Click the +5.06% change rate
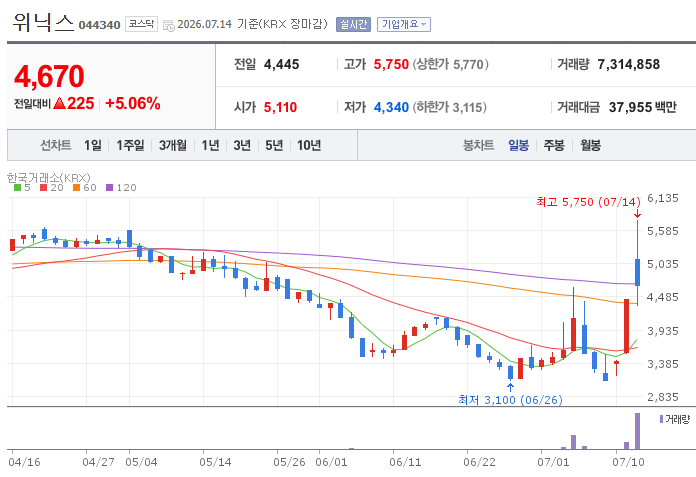Viewport: 696px width, 477px height. tap(133, 103)
